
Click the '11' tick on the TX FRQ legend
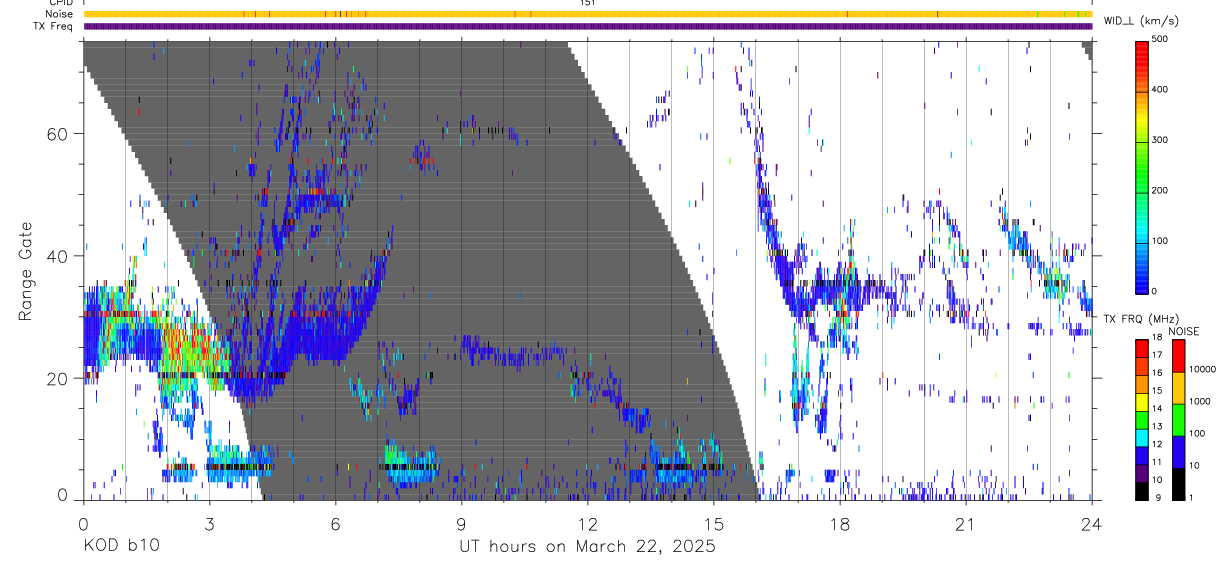tap(1159, 463)
